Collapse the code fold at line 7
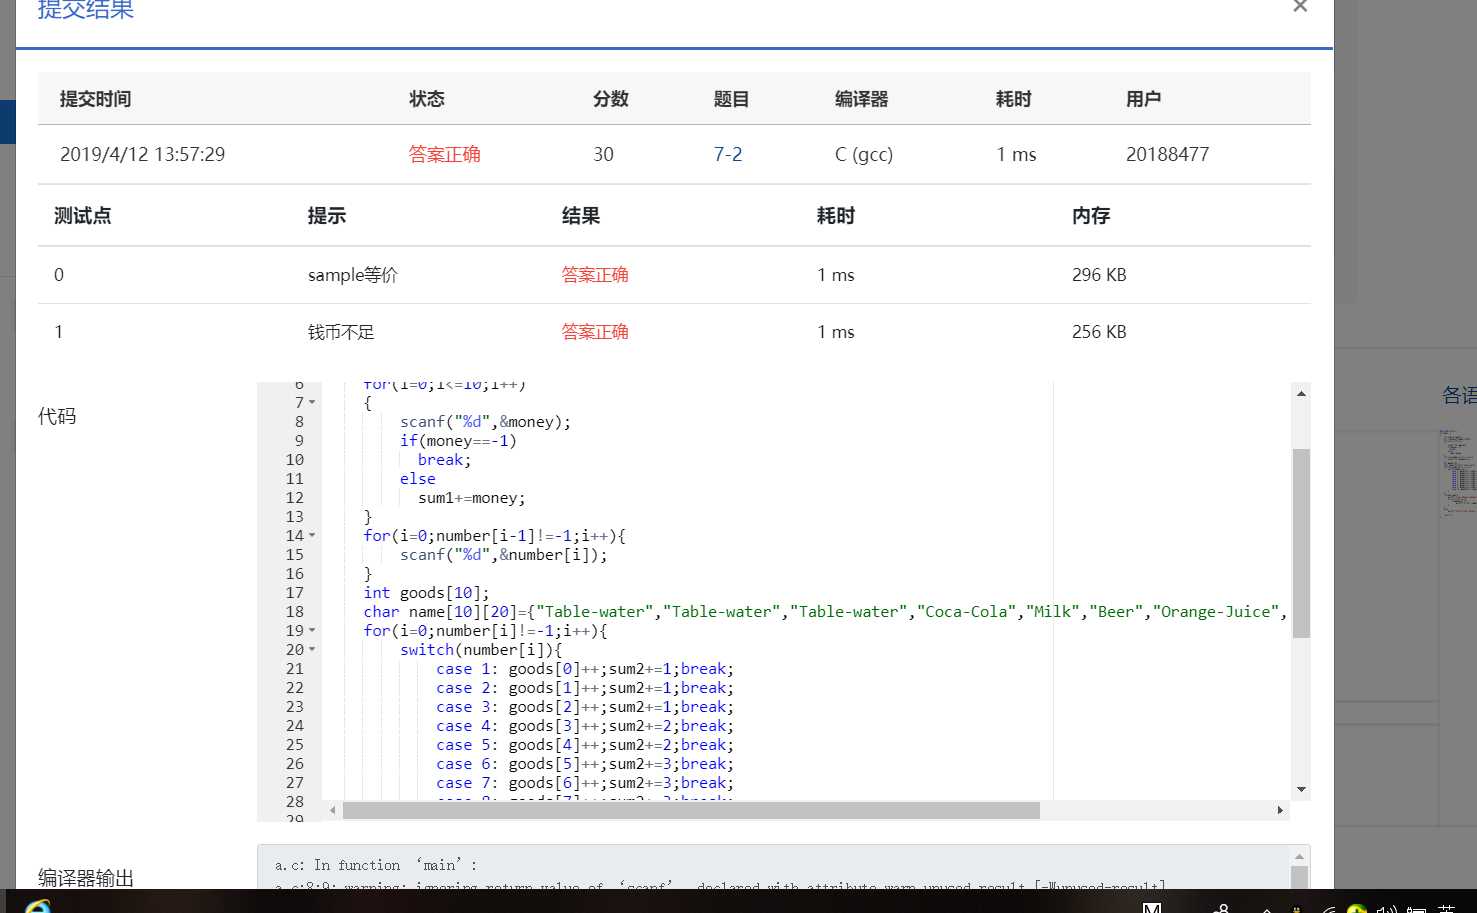The height and width of the screenshot is (913, 1477). click(312, 402)
